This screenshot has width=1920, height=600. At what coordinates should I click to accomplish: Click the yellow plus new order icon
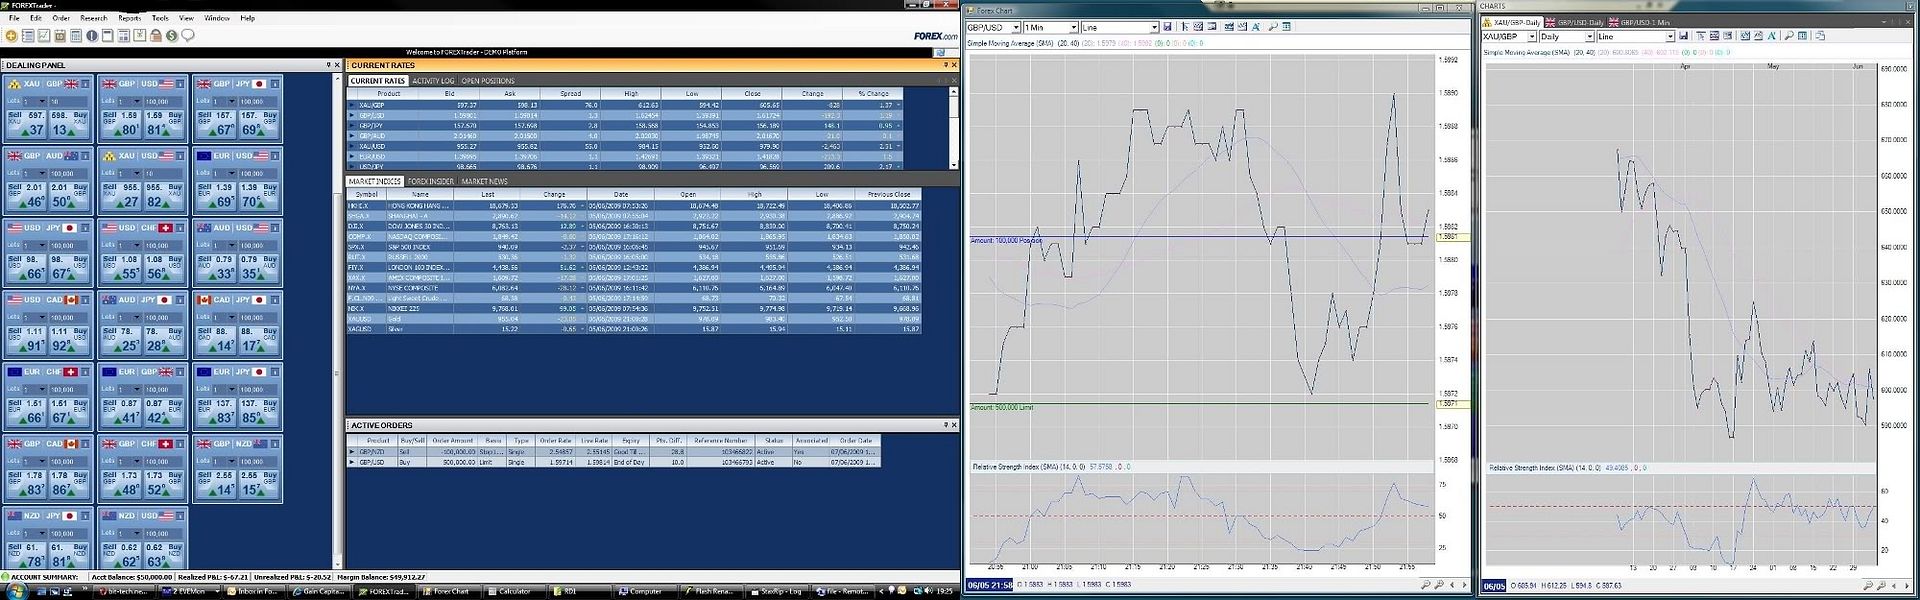(11, 36)
